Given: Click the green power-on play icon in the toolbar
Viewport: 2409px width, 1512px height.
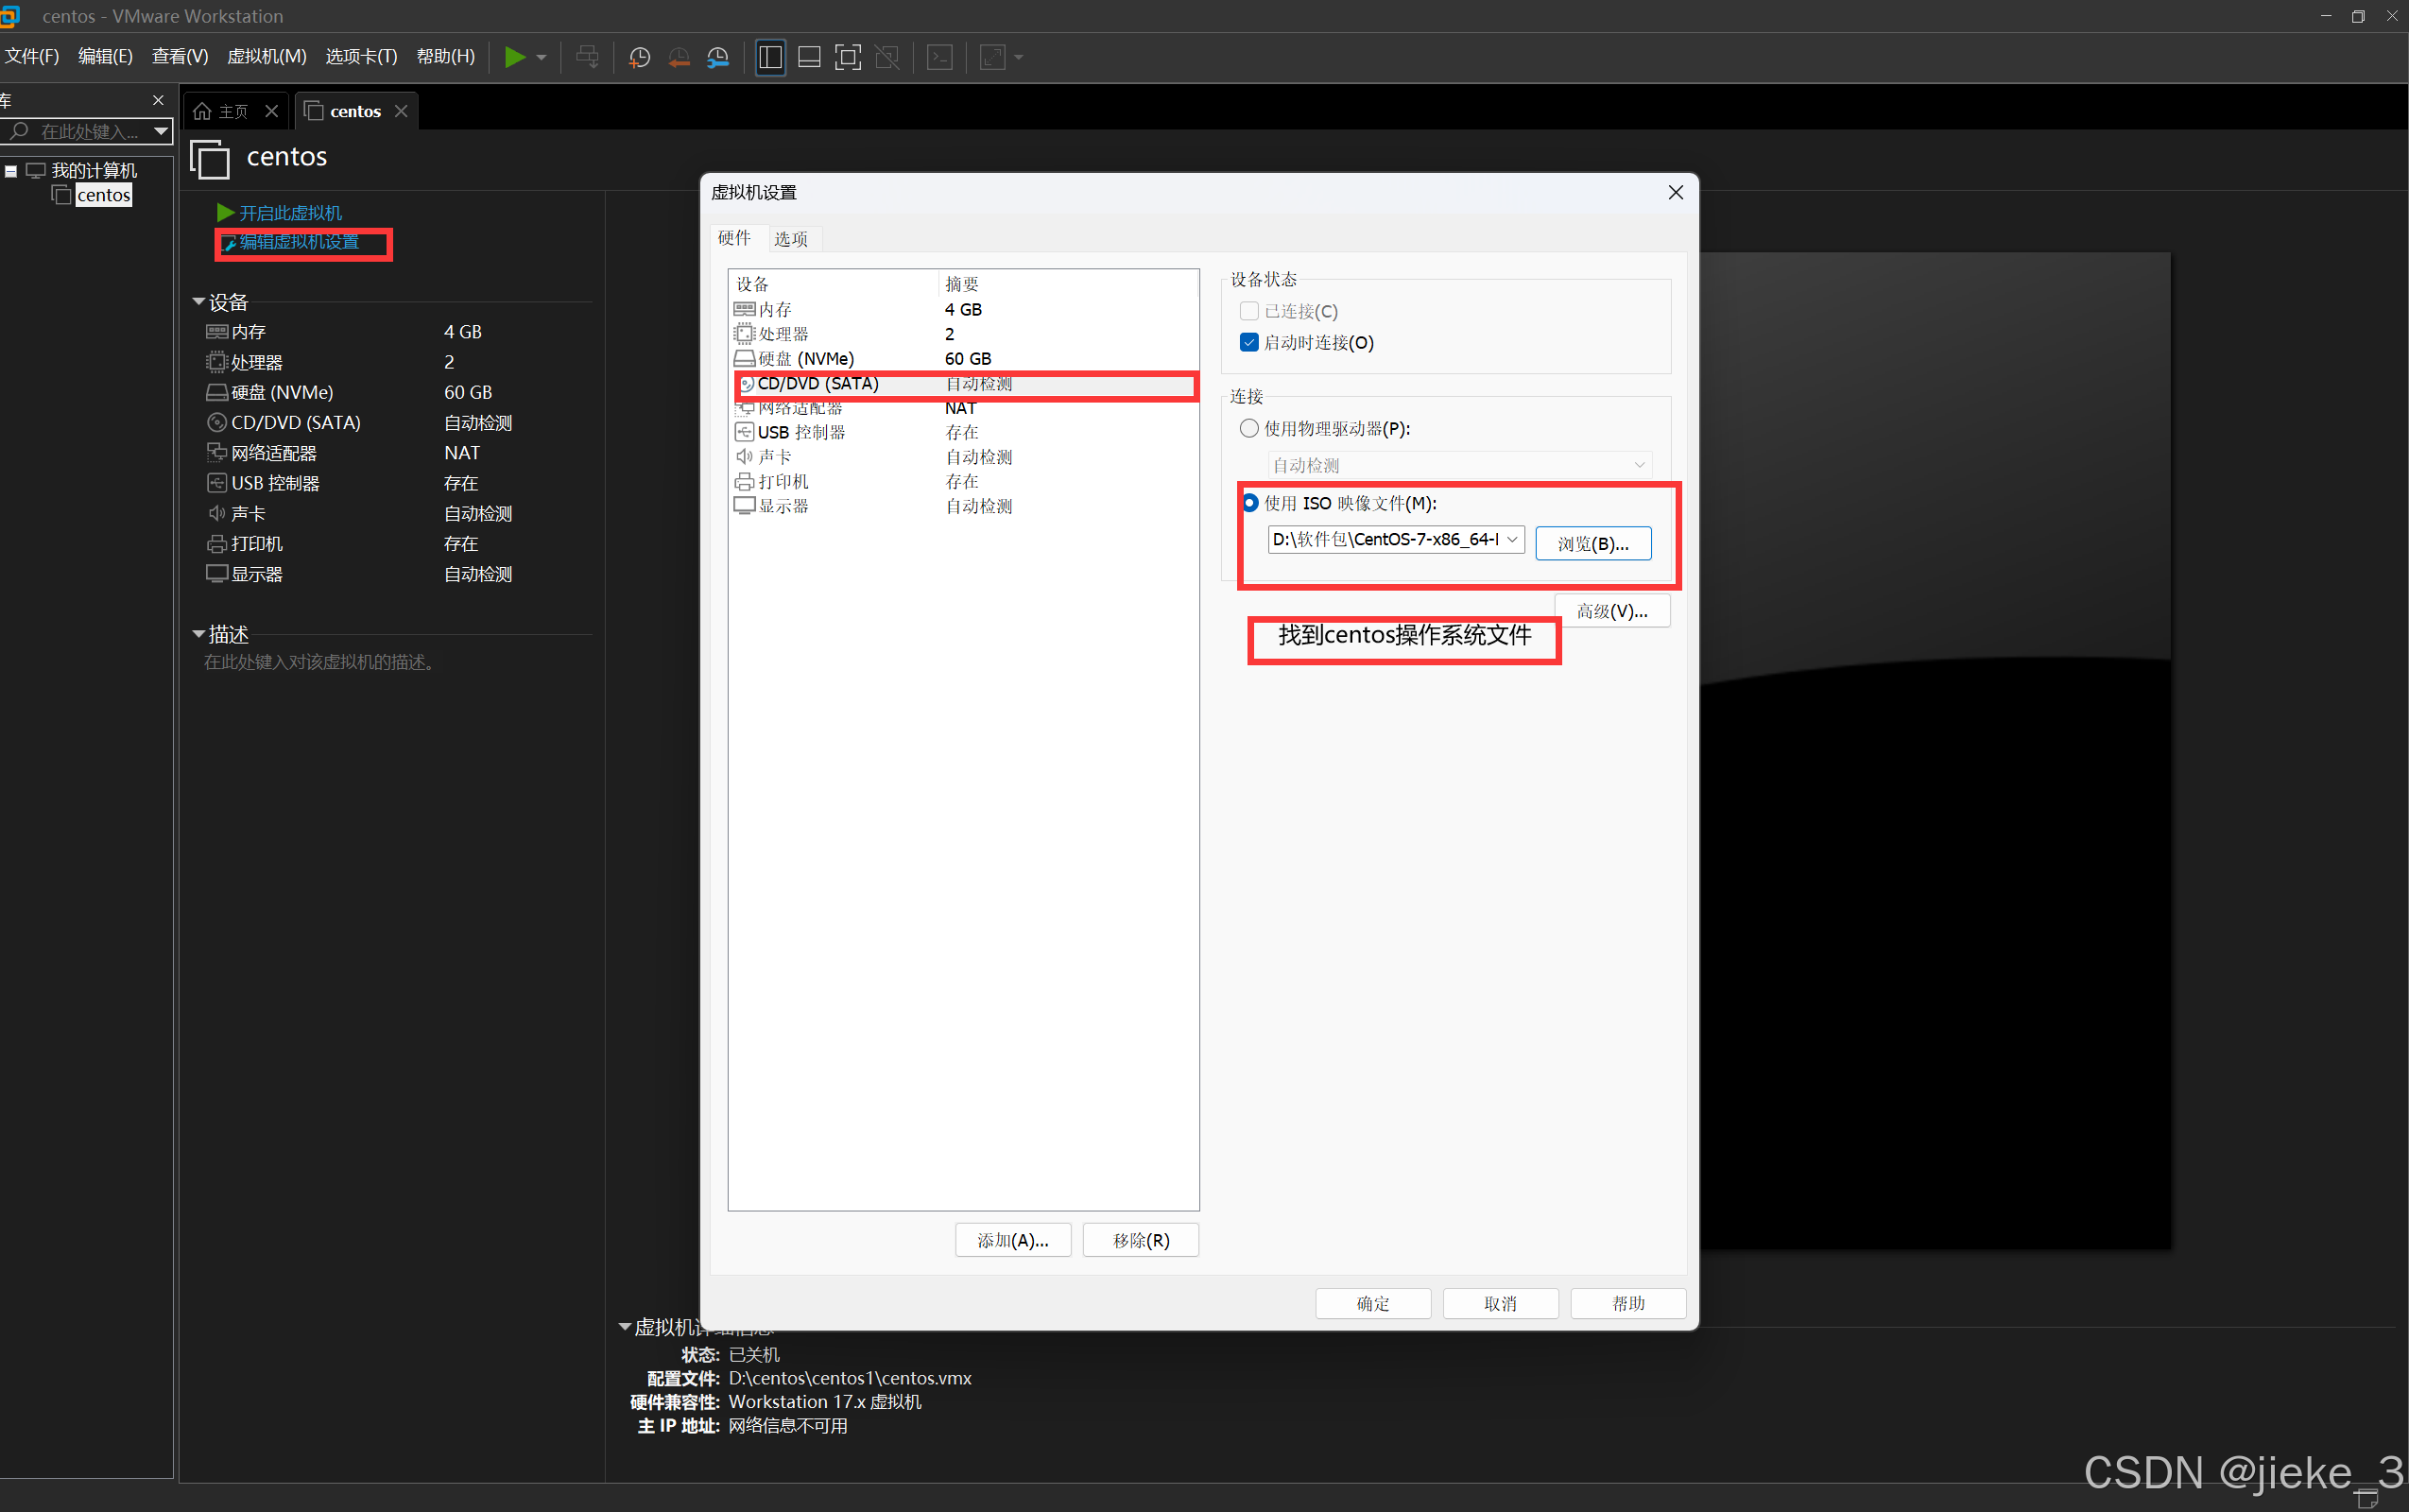Looking at the screenshot, I should [x=514, y=57].
